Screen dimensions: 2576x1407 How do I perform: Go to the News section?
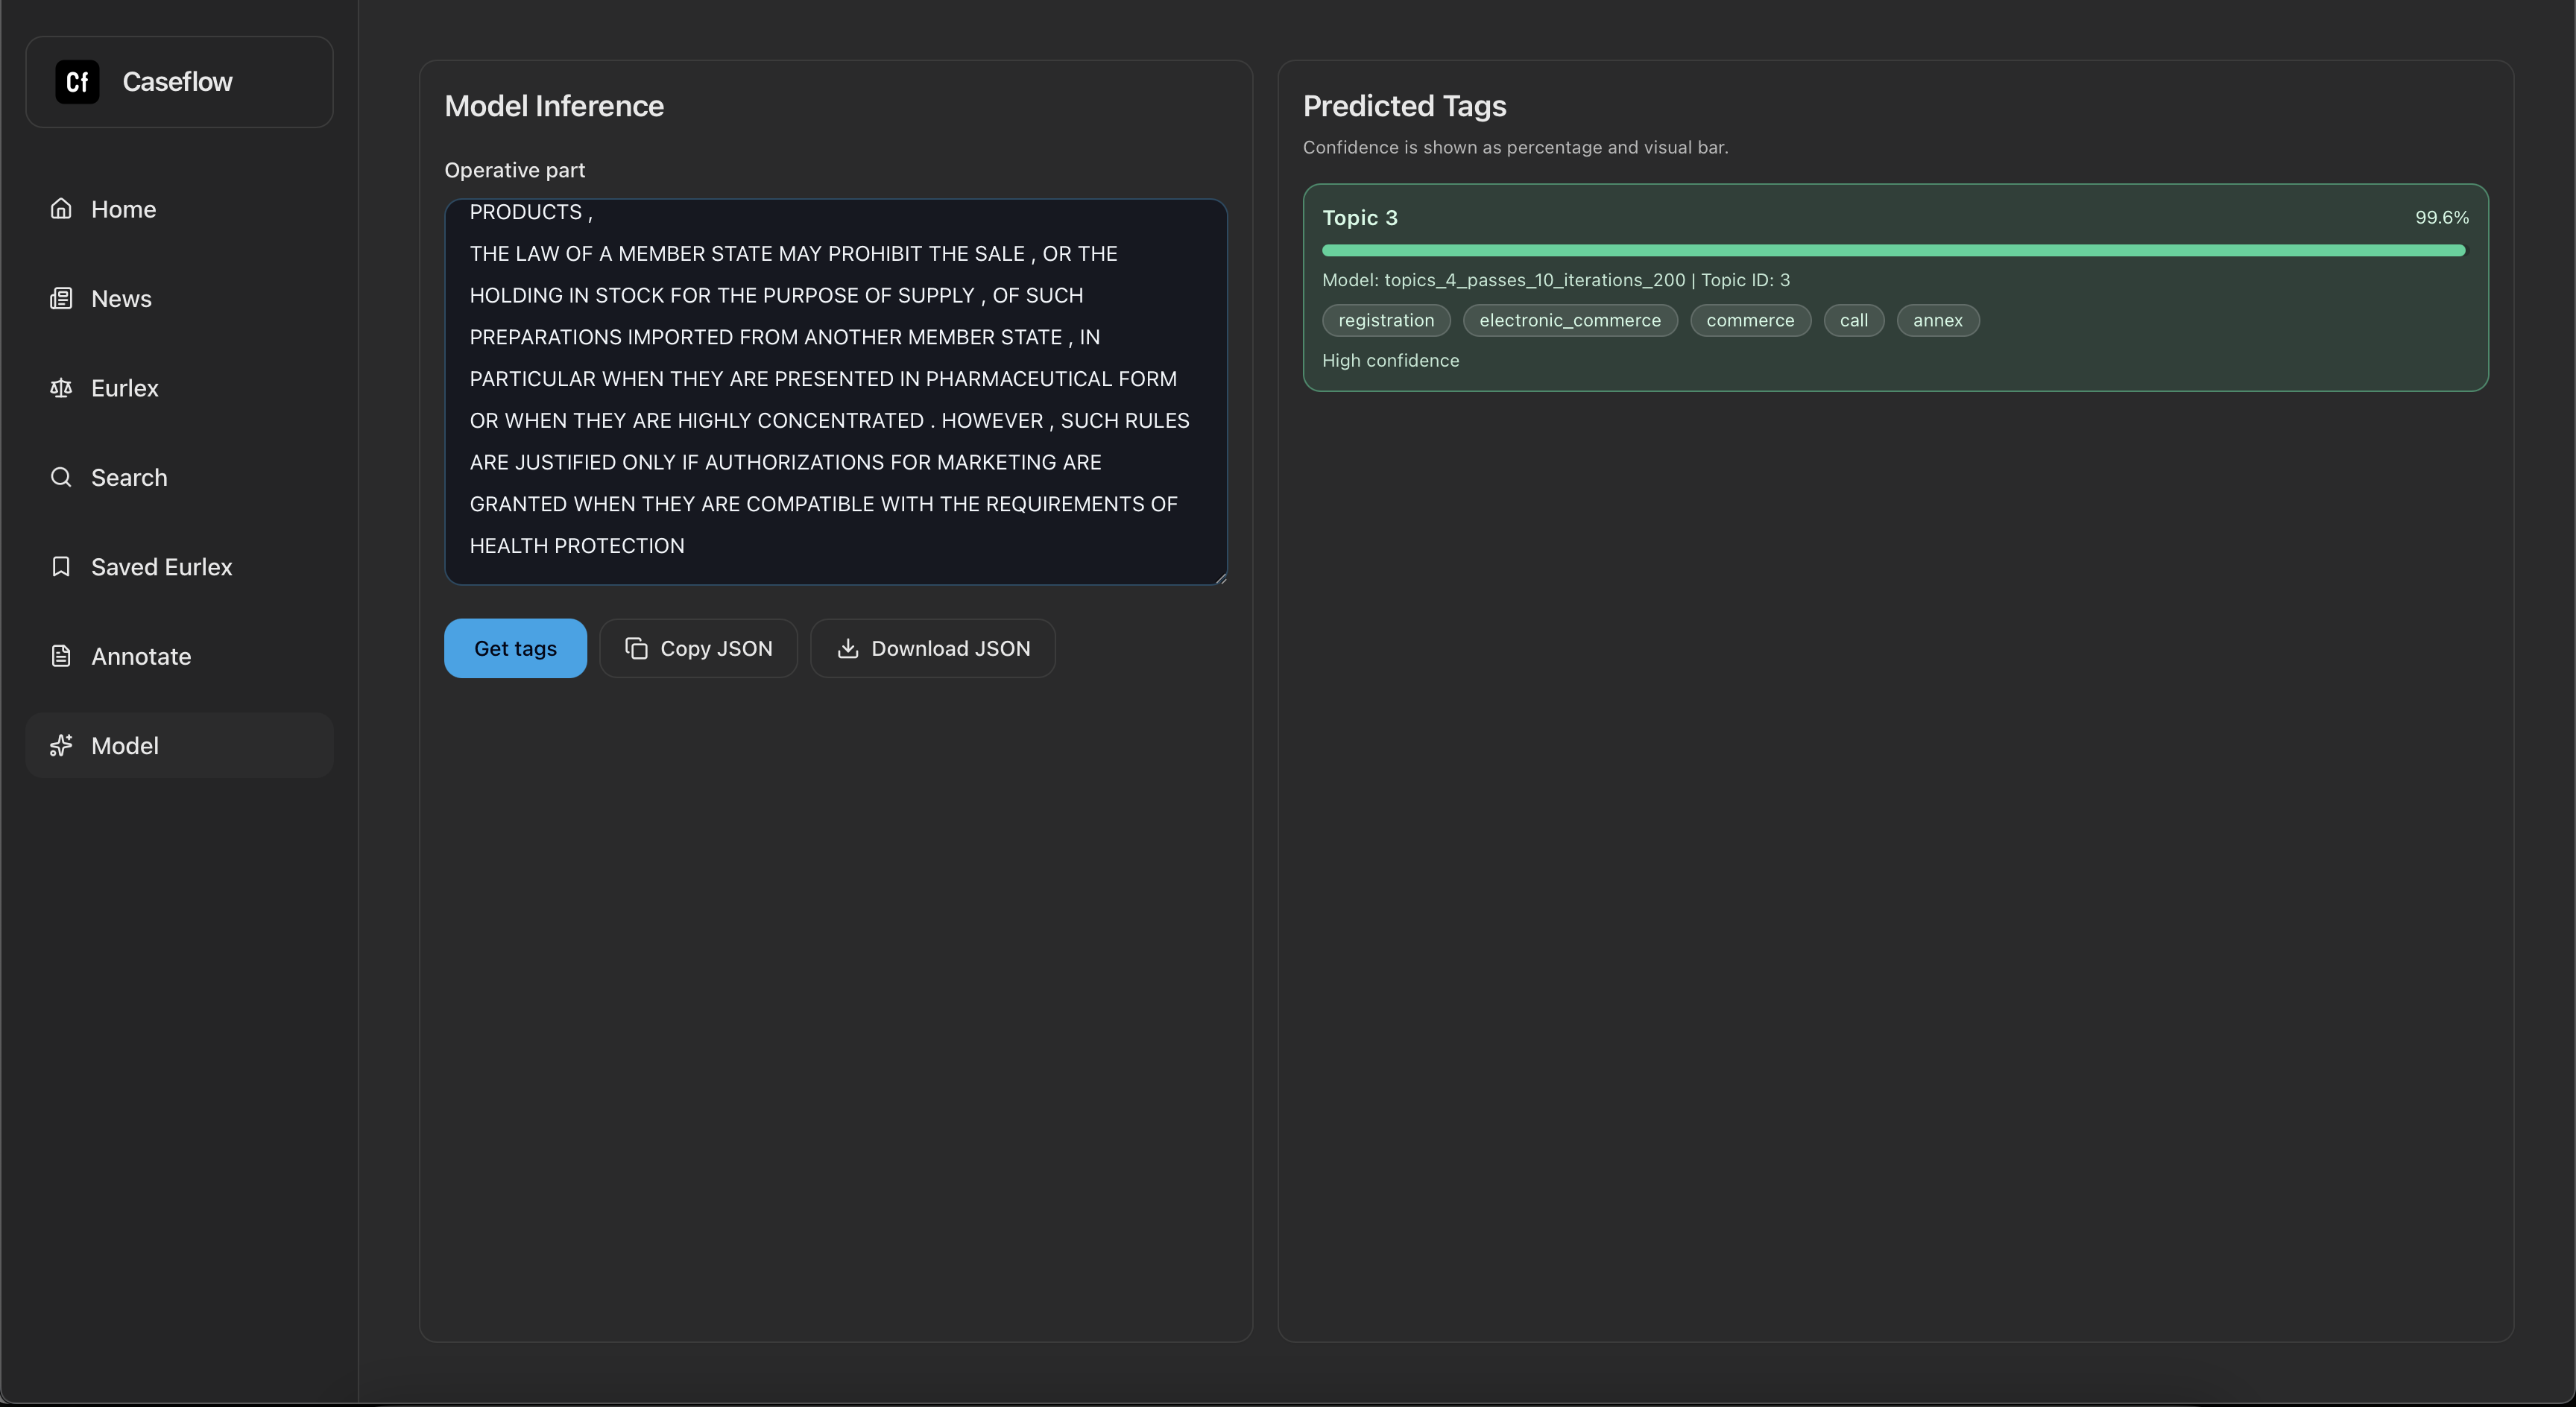(179, 298)
